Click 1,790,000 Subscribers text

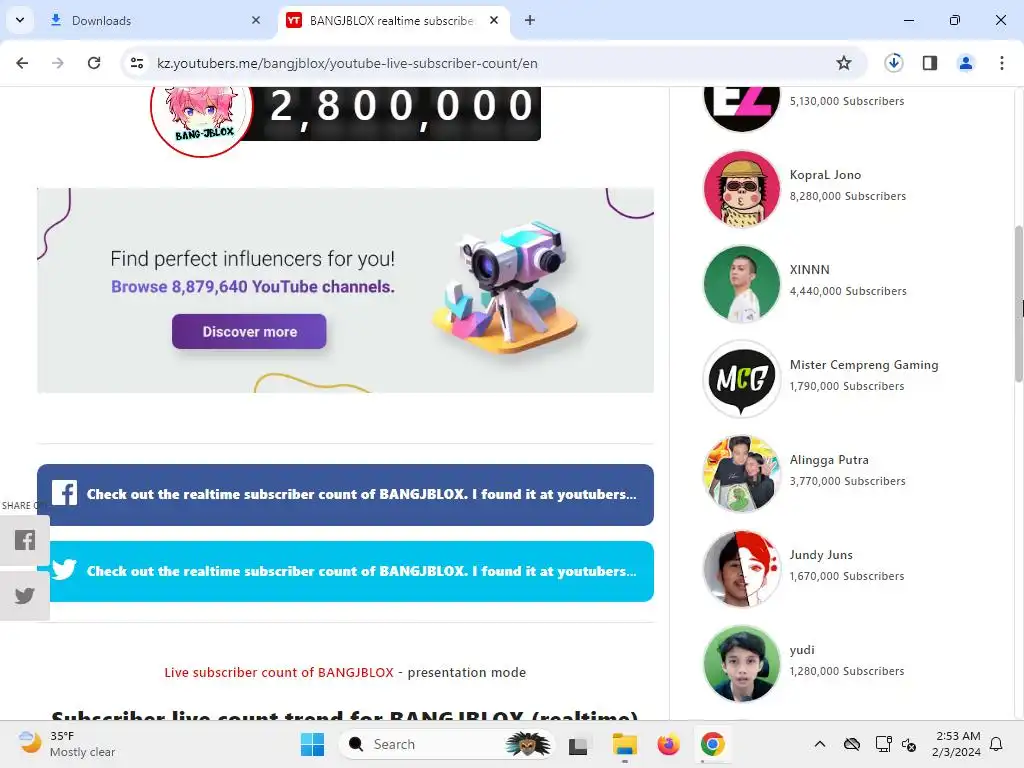[x=847, y=386]
